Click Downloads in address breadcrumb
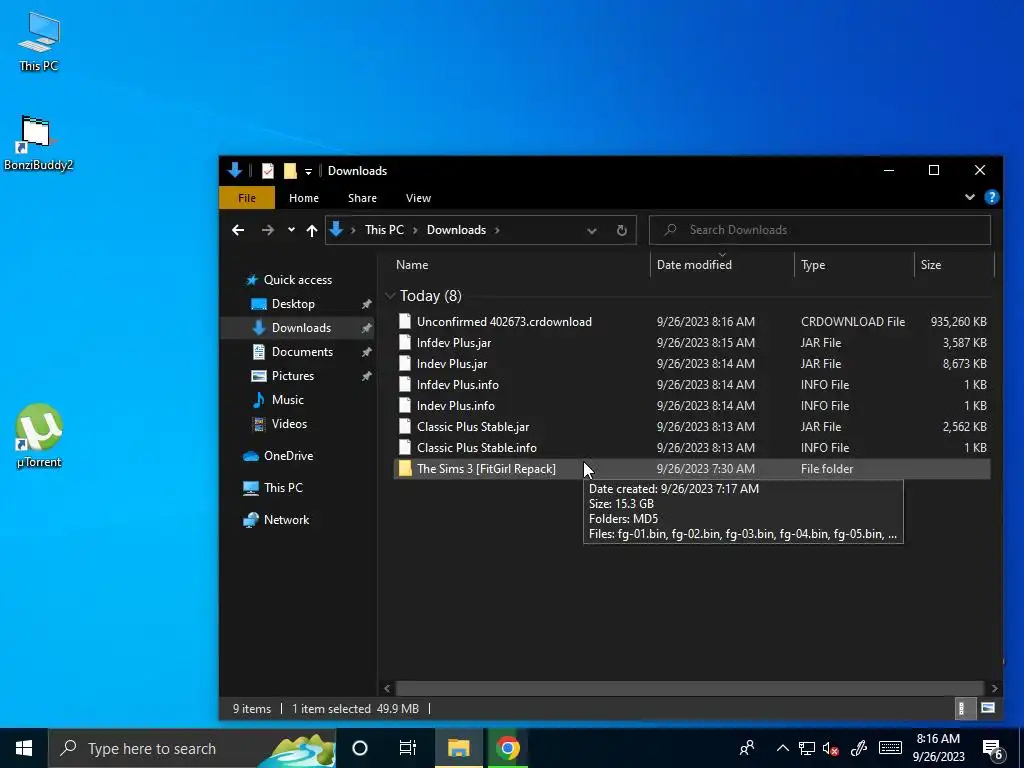1024x768 pixels. point(456,230)
